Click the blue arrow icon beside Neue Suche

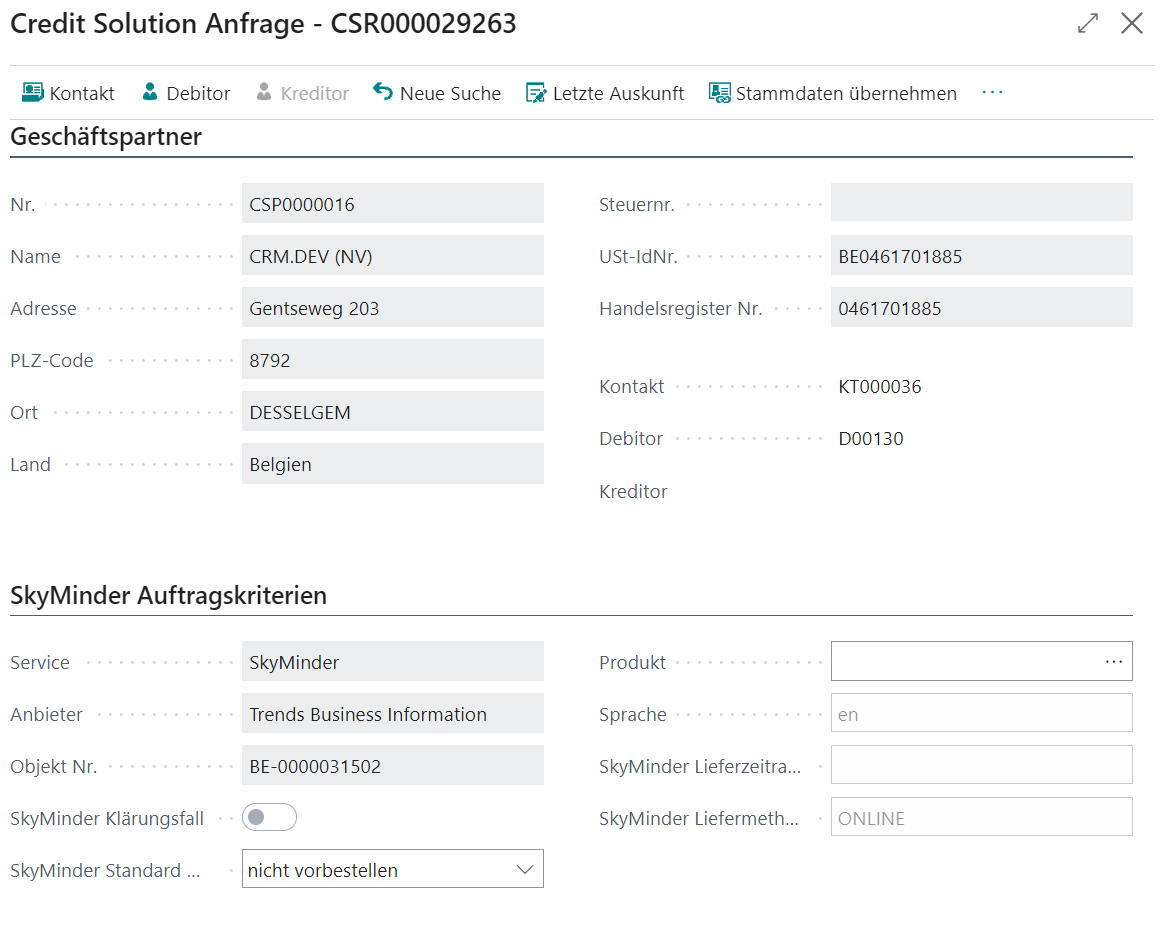[381, 92]
